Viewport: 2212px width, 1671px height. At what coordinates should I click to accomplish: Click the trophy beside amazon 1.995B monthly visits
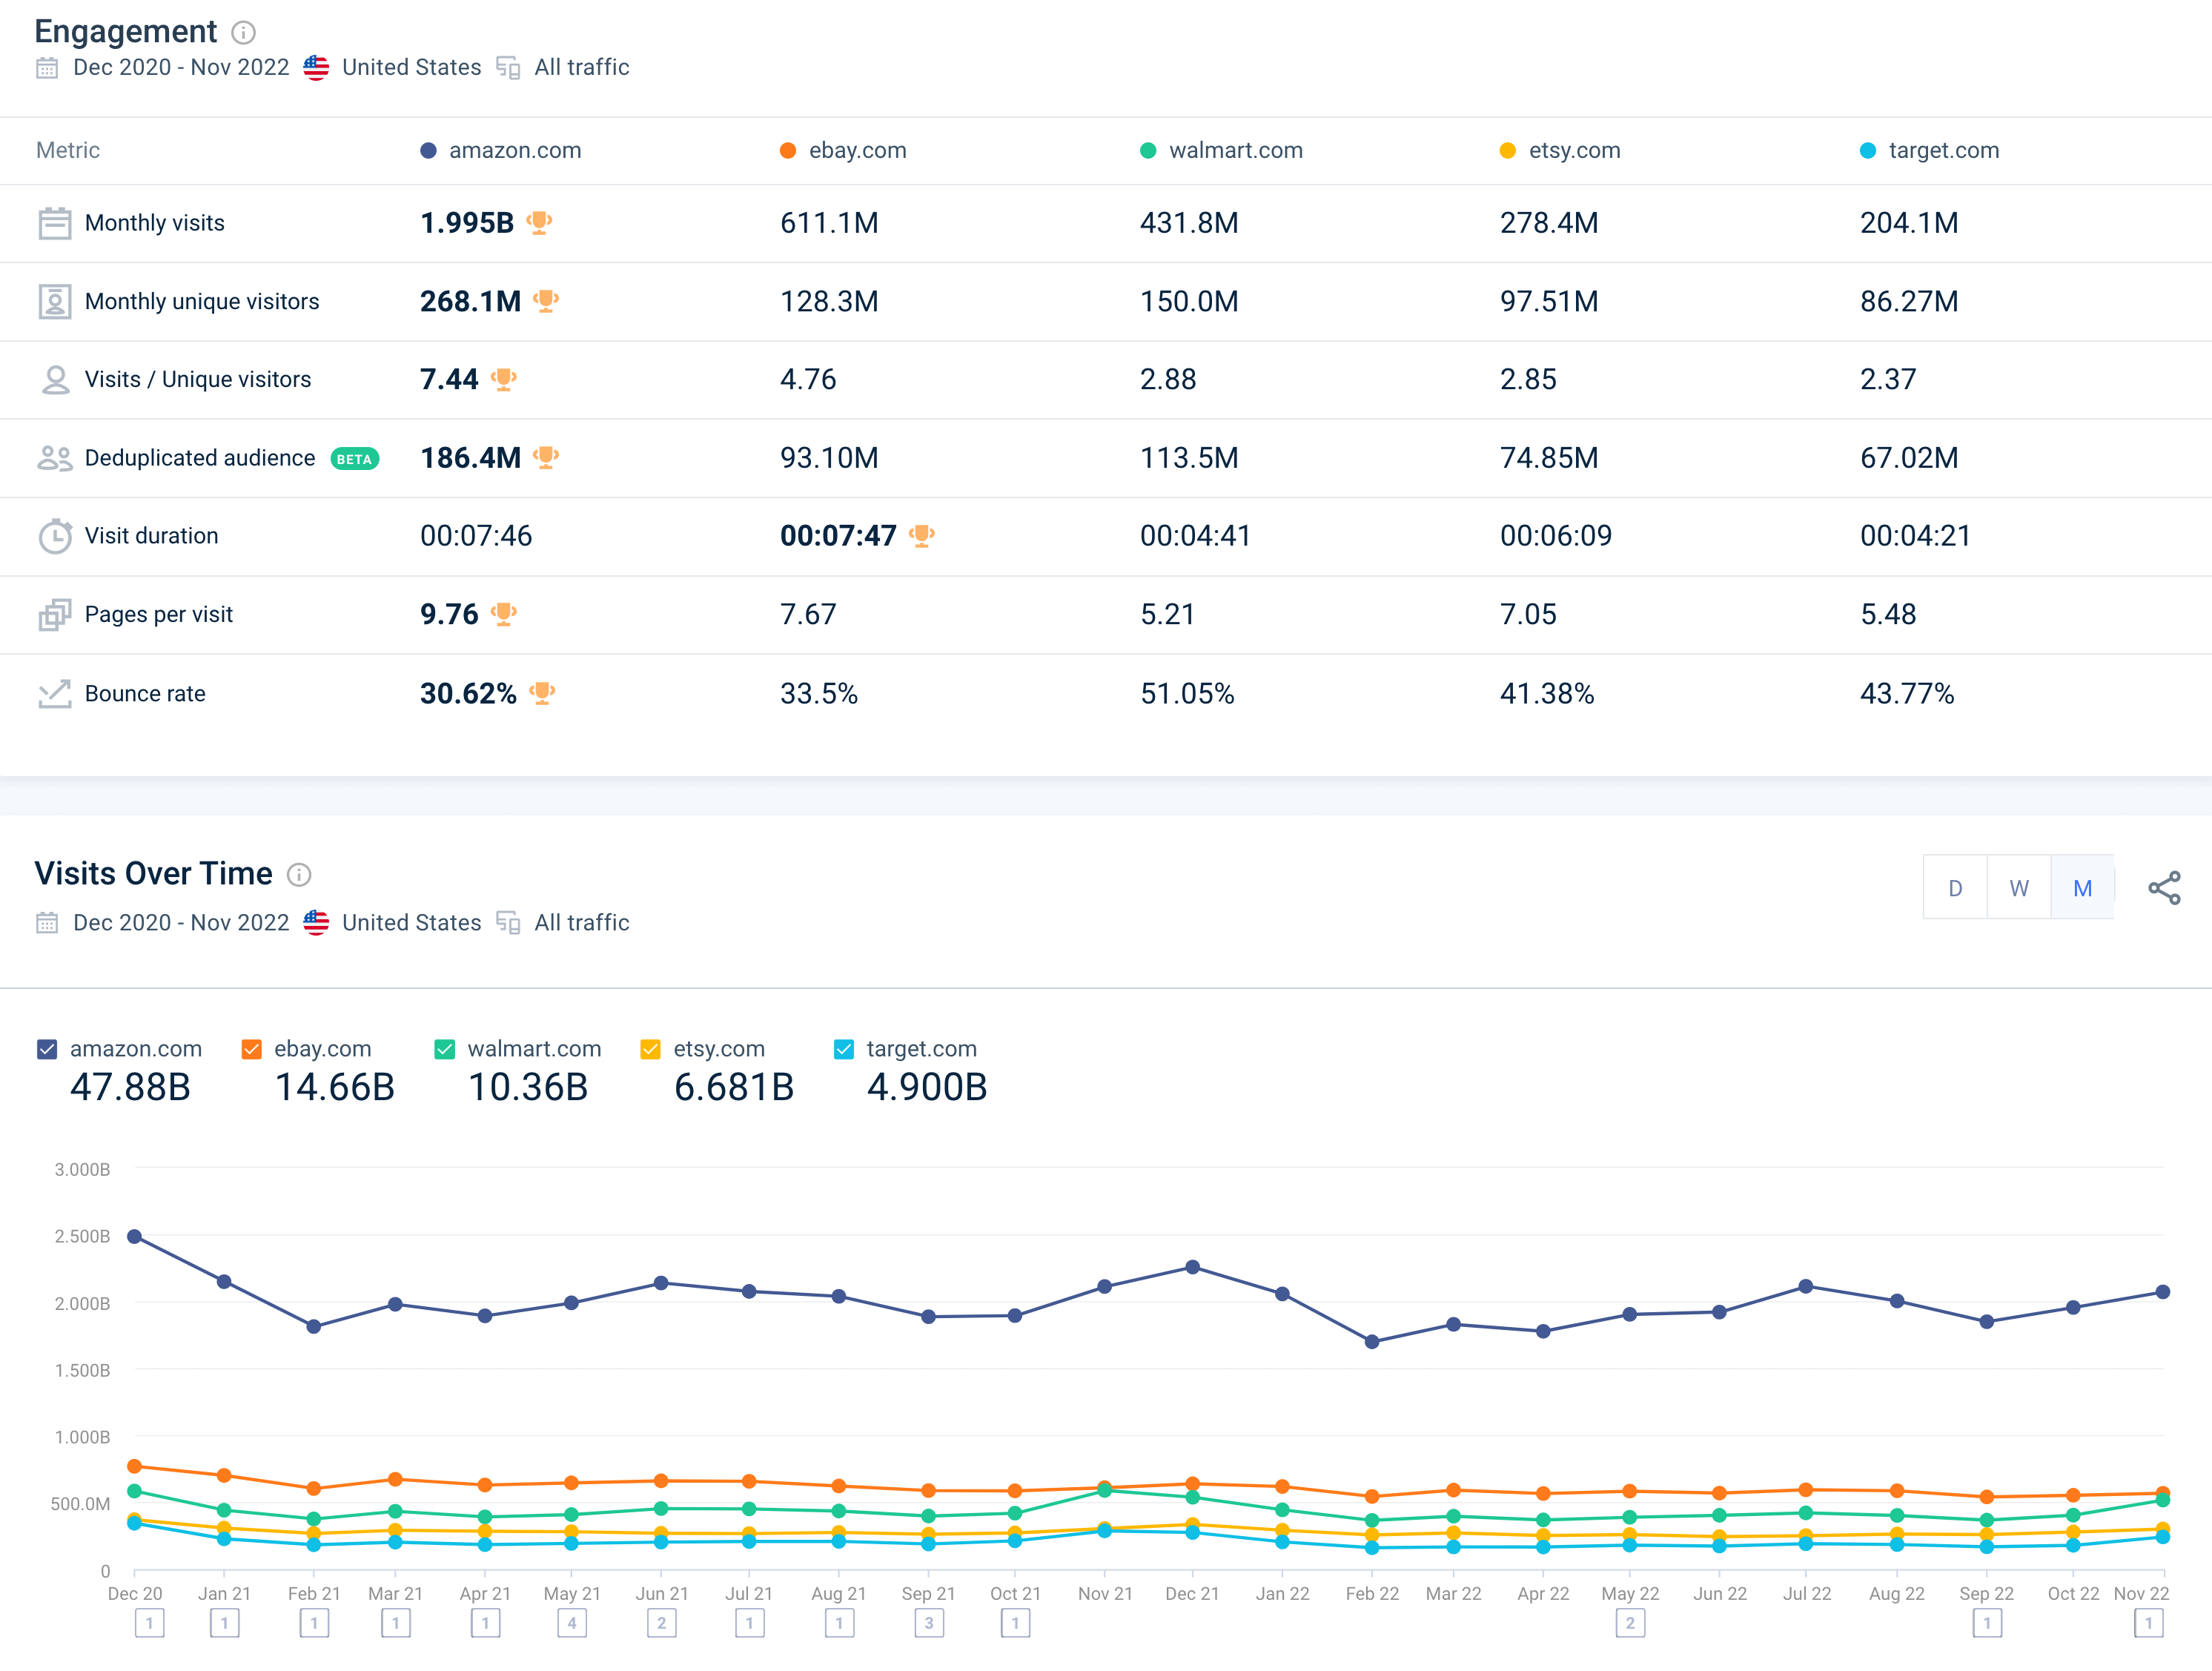539,222
